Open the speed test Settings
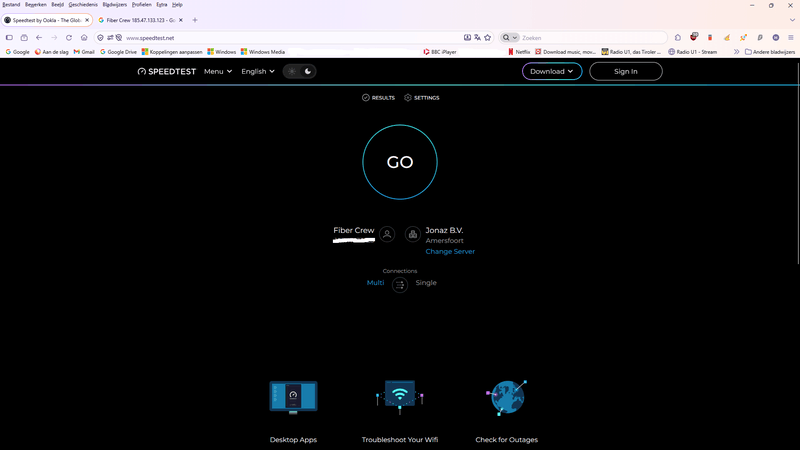This screenshot has height=450, width=800. coord(421,97)
